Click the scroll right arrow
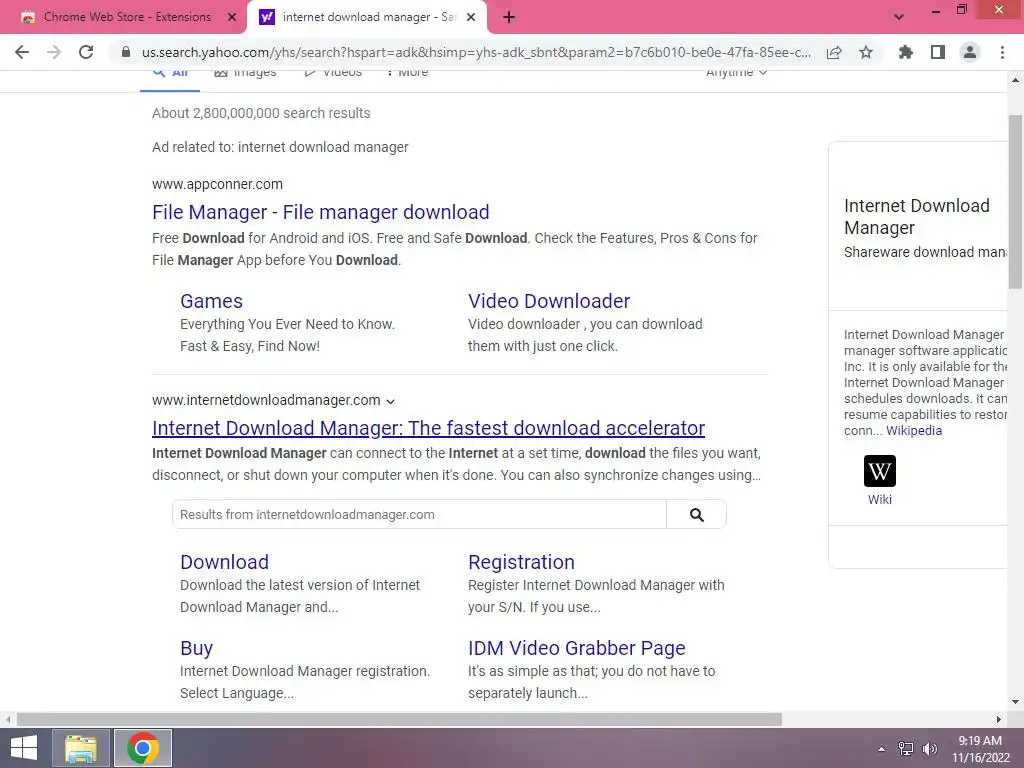The image size is (1024, 768). pos(999,720)
